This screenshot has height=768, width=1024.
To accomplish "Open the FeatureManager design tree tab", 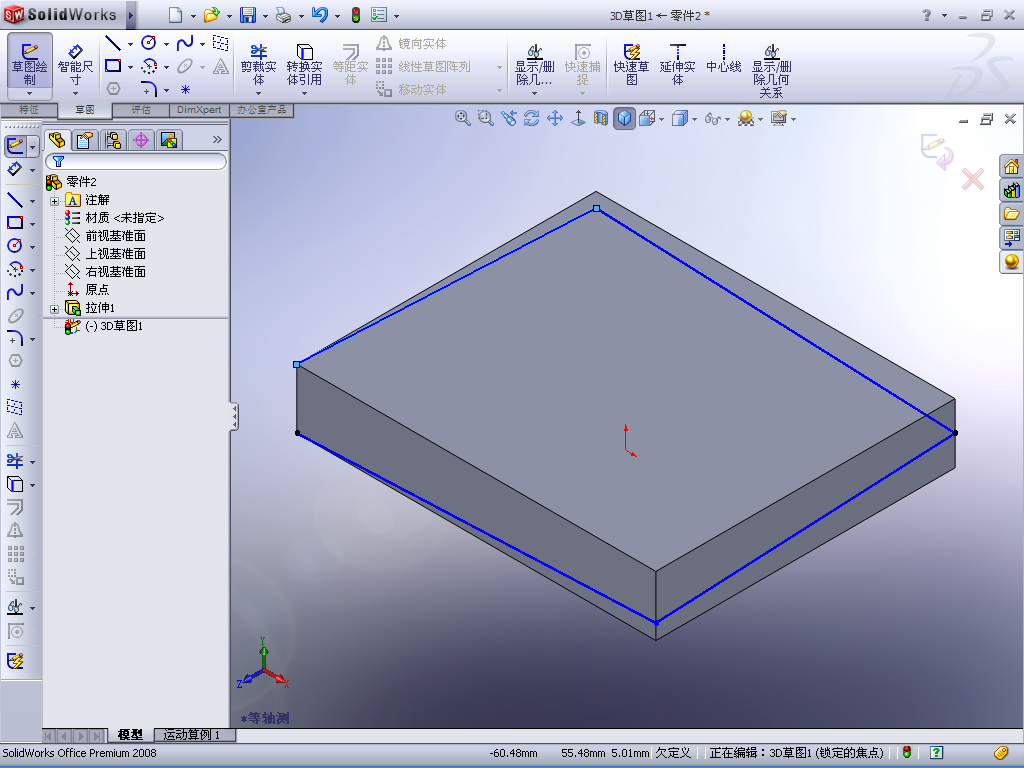I will pos(57,140).
